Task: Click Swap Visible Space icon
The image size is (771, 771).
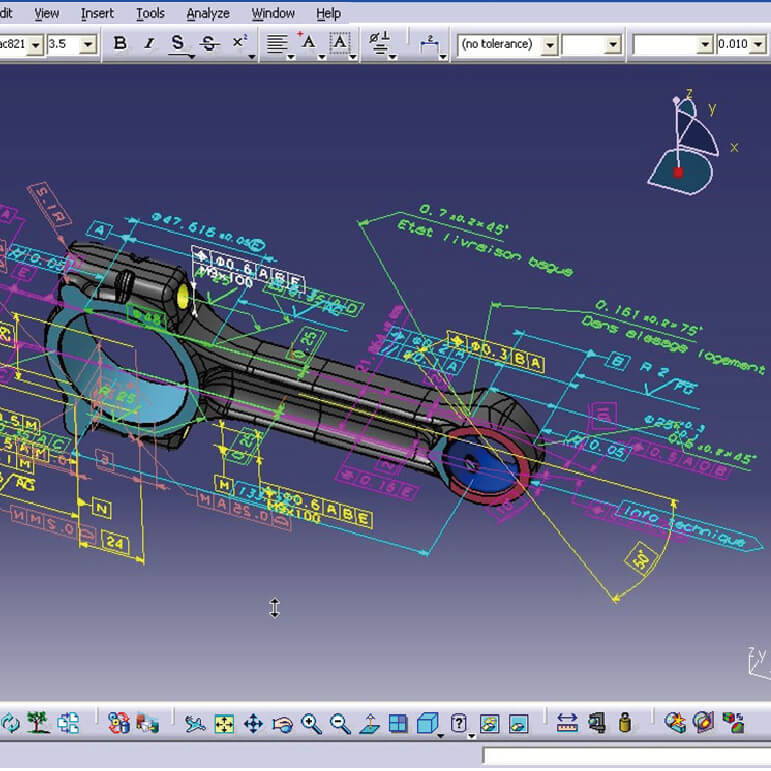Action: [518, 724]
